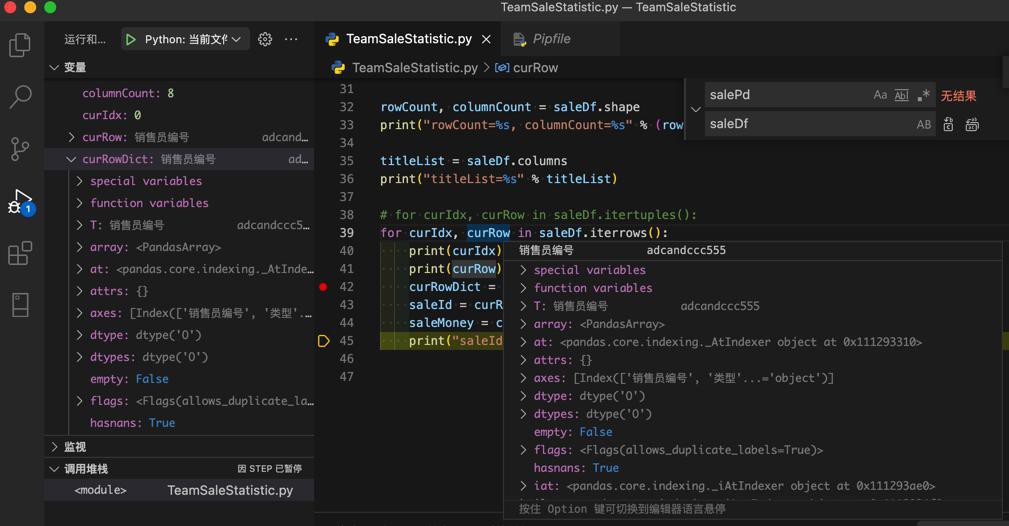Select the TeamSaleStatistic.py editor tab
The image size is (1009, 526).
click(408, 39)
